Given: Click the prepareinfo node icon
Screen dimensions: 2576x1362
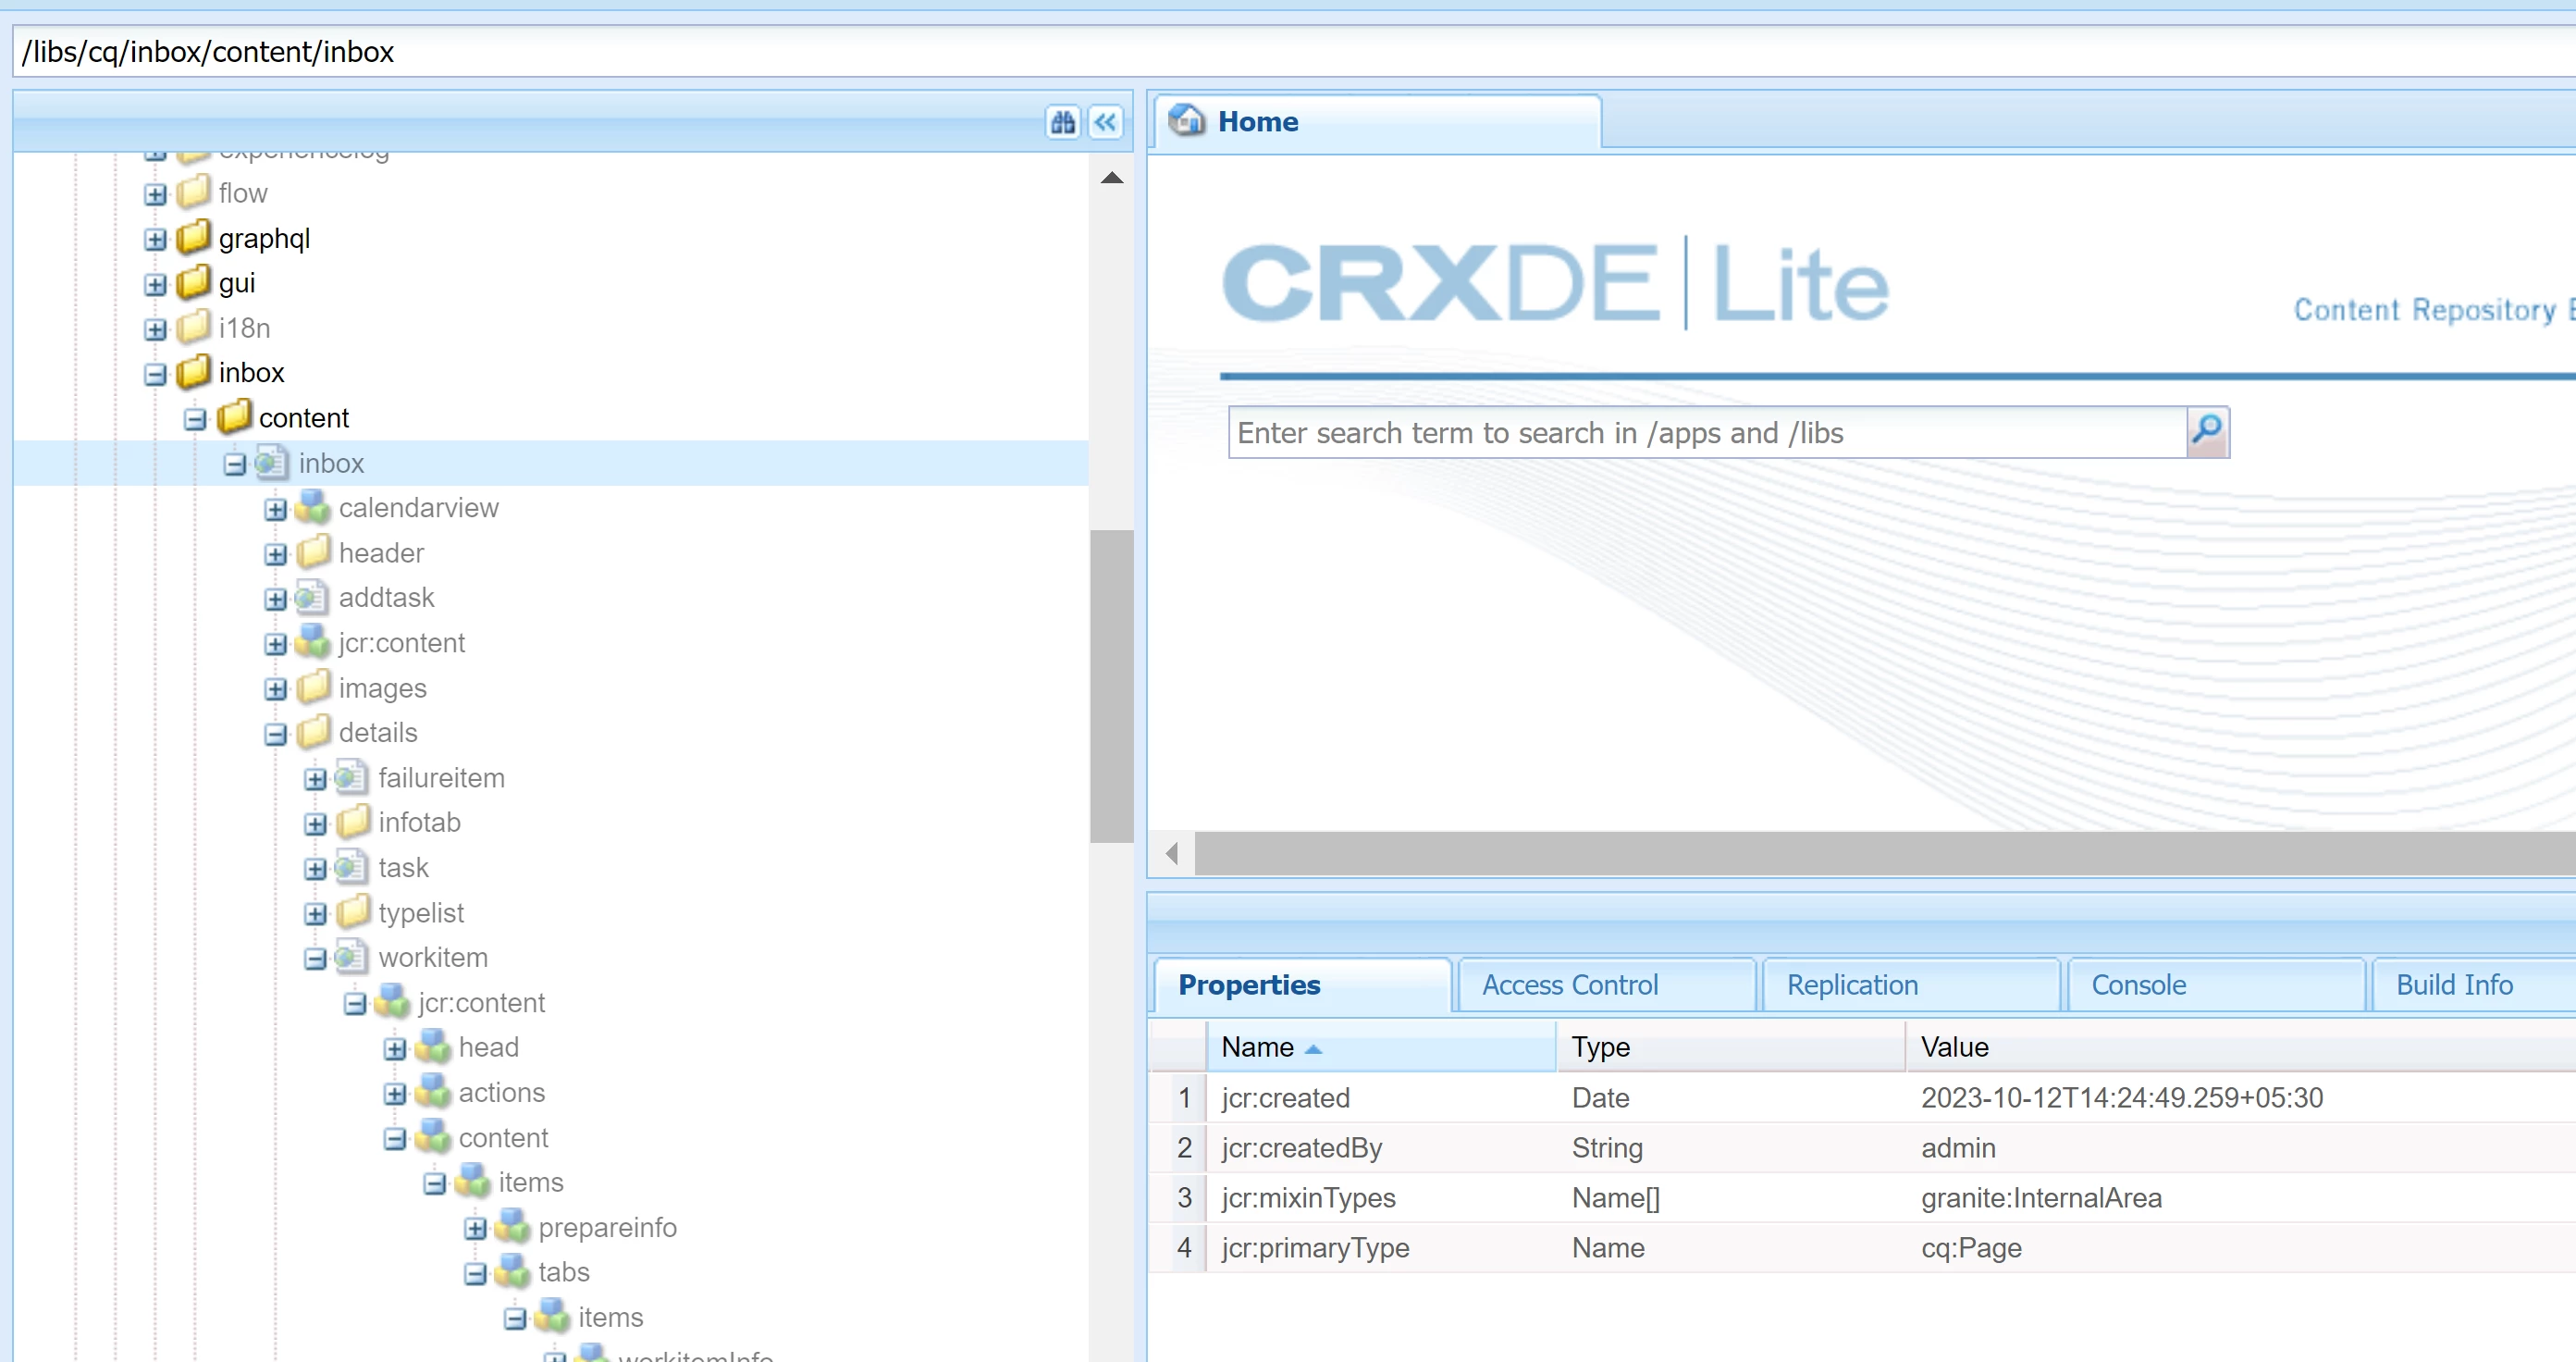Looking at the screenshot, I should coord(513,1227).
